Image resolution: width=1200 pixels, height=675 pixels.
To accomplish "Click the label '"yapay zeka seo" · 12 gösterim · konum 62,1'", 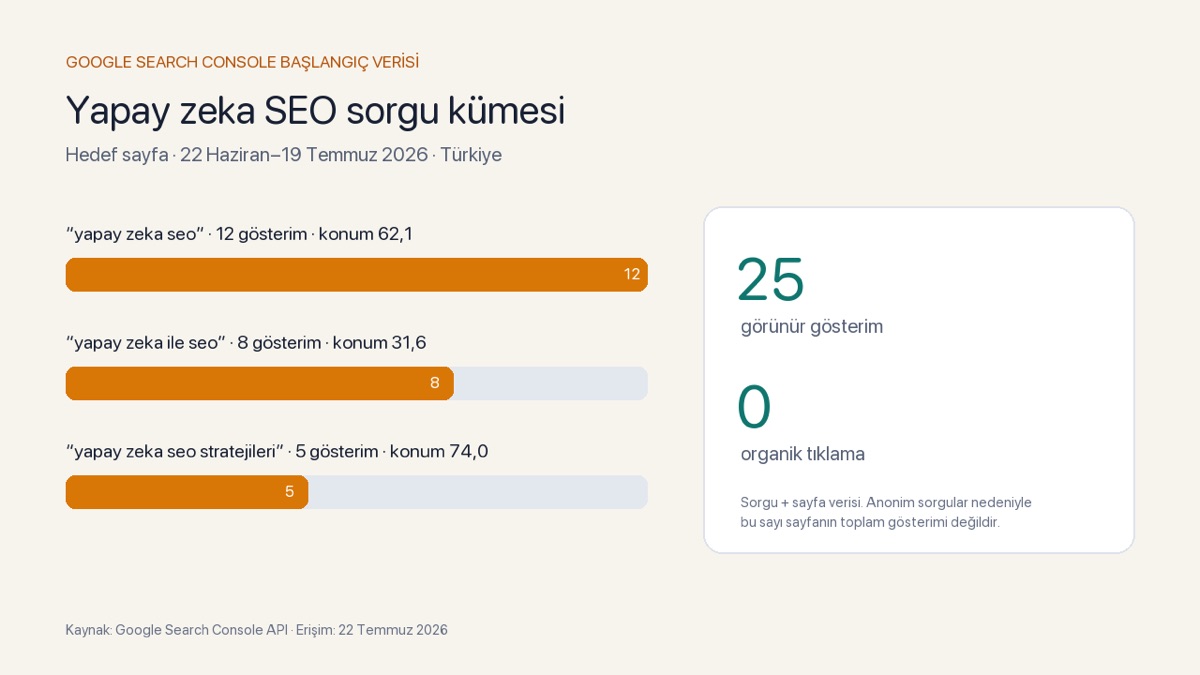I will [239, 234].
